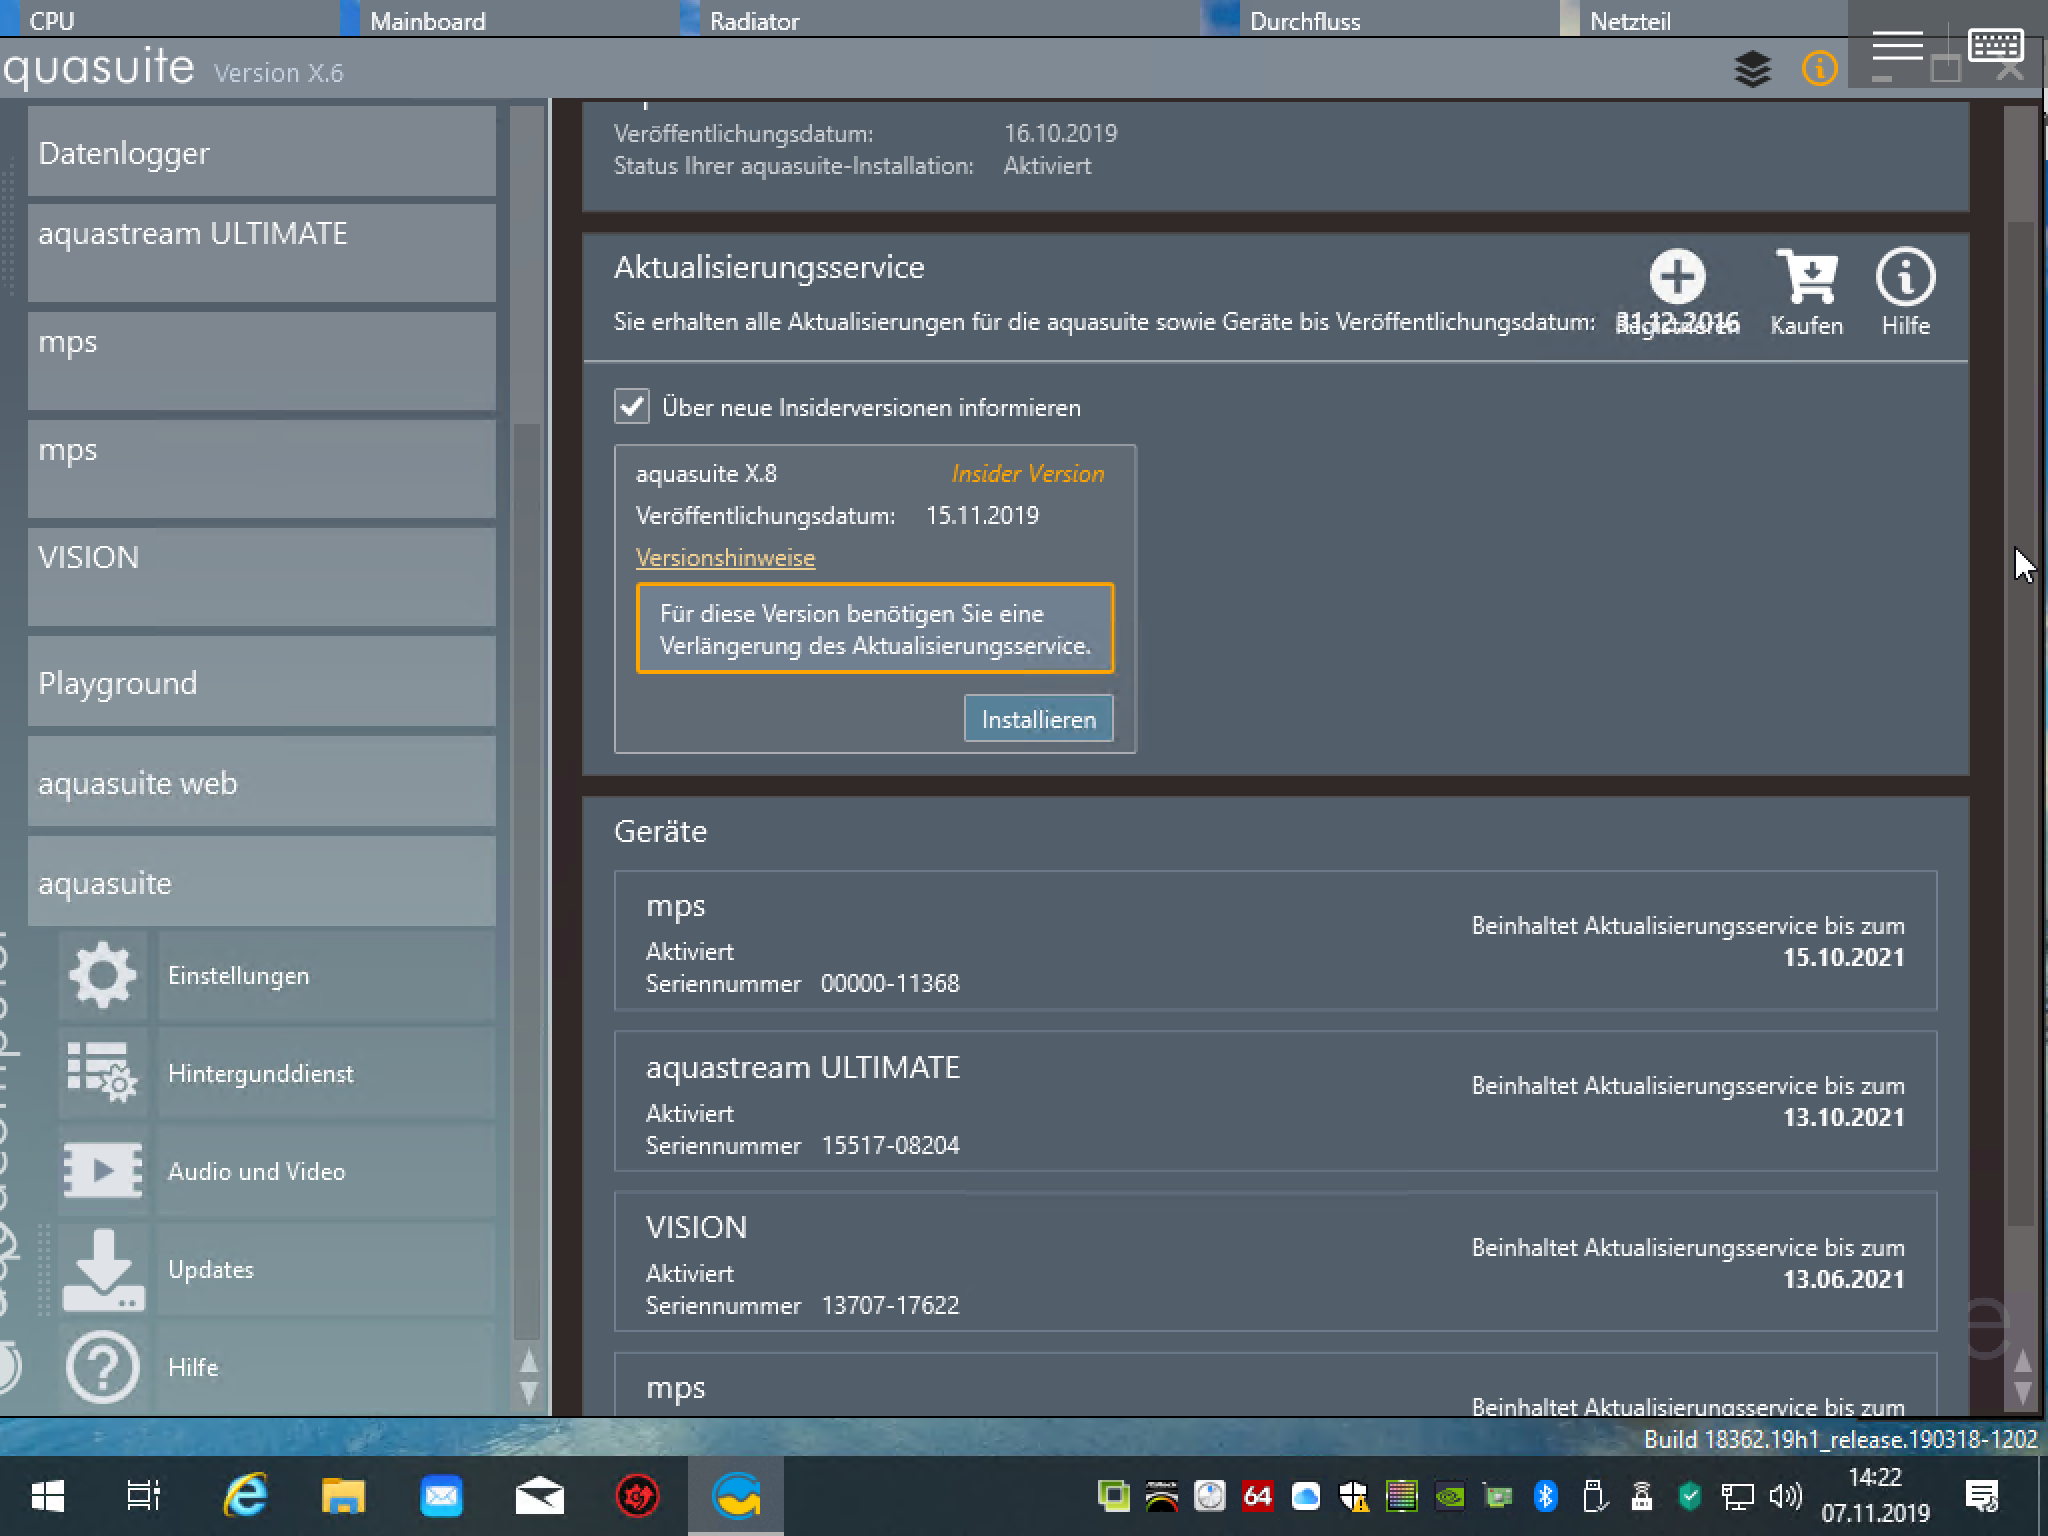Click the orange info icon in title bar
The image size is (2048, 1536).
1819,69
